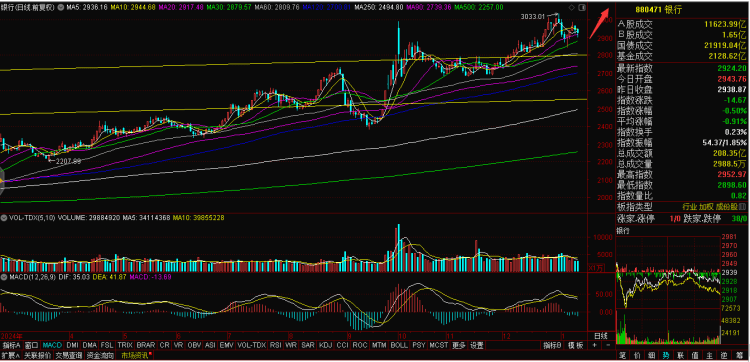Select VOL-TDX in the bottom indicator bar
The image size is (750, 362).
(252, 345)
